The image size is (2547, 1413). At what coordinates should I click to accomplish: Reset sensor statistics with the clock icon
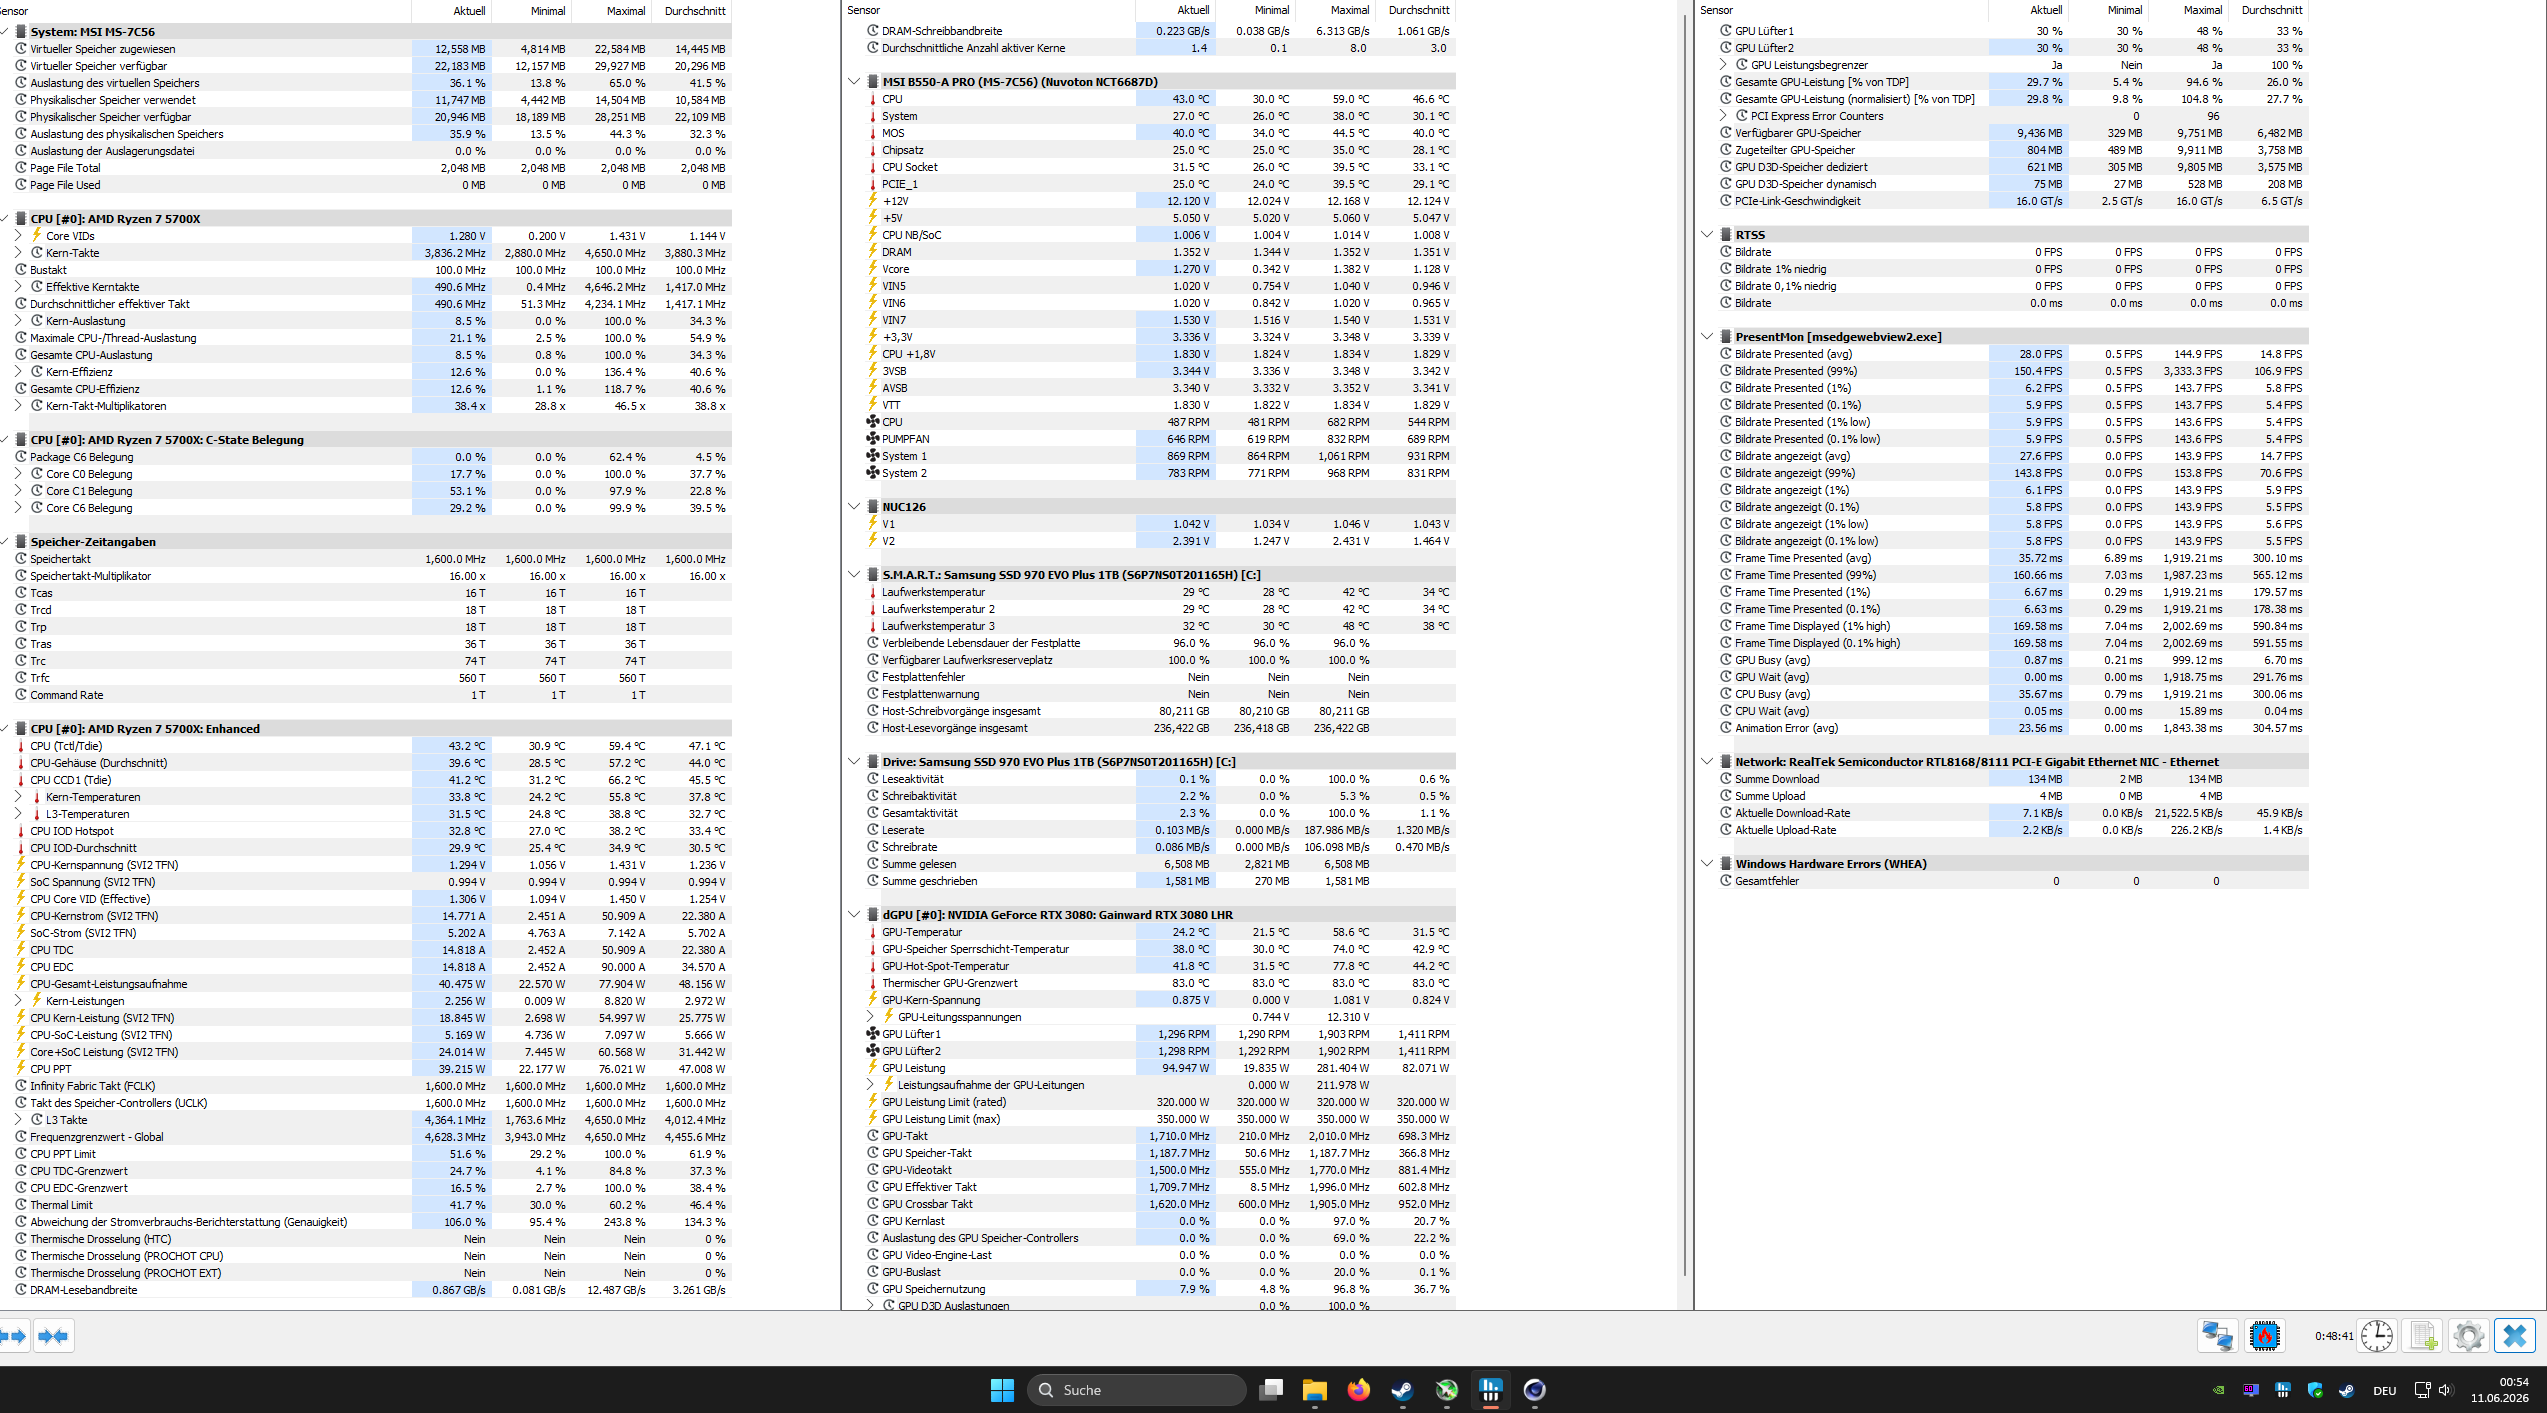tap(2376, 1336)
